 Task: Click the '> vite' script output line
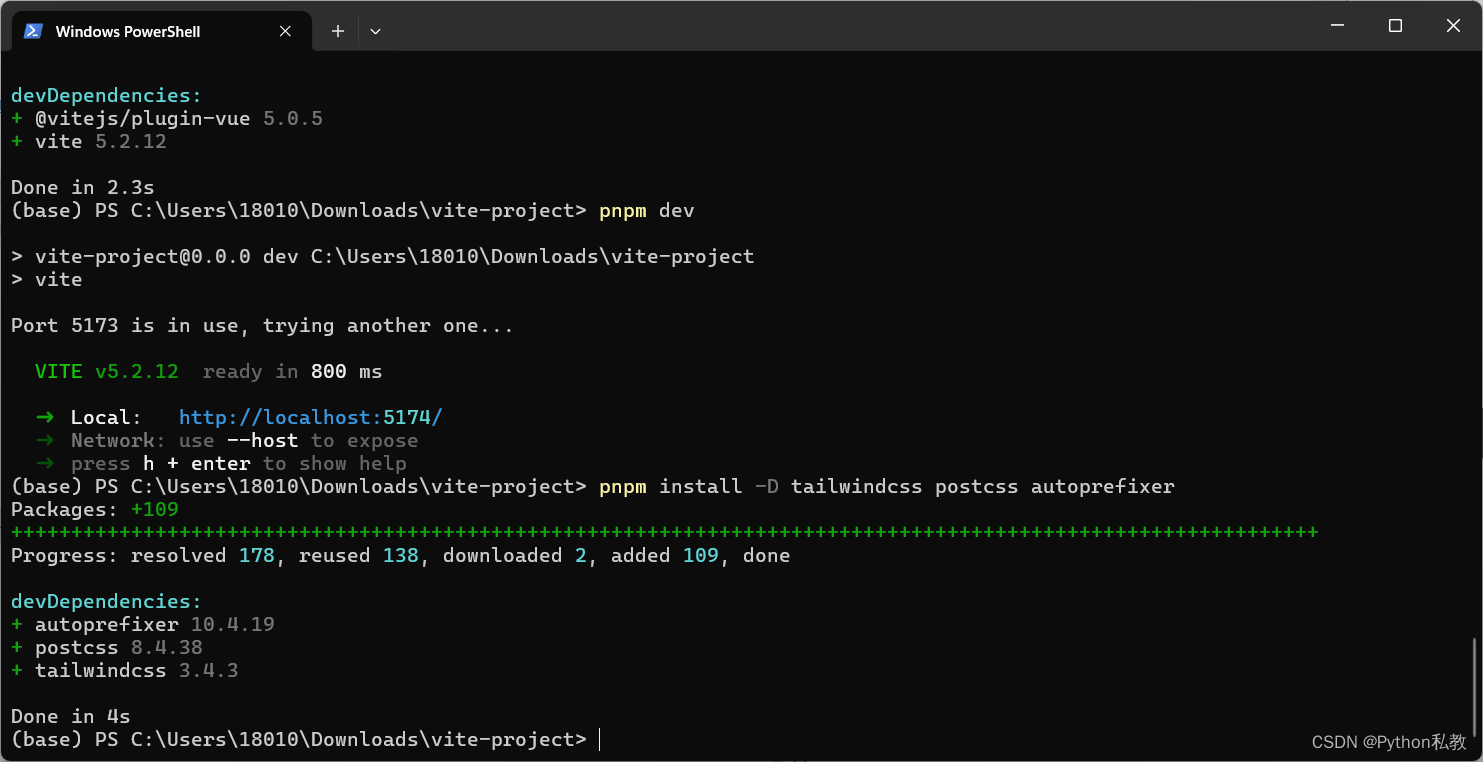pos(47,279)
